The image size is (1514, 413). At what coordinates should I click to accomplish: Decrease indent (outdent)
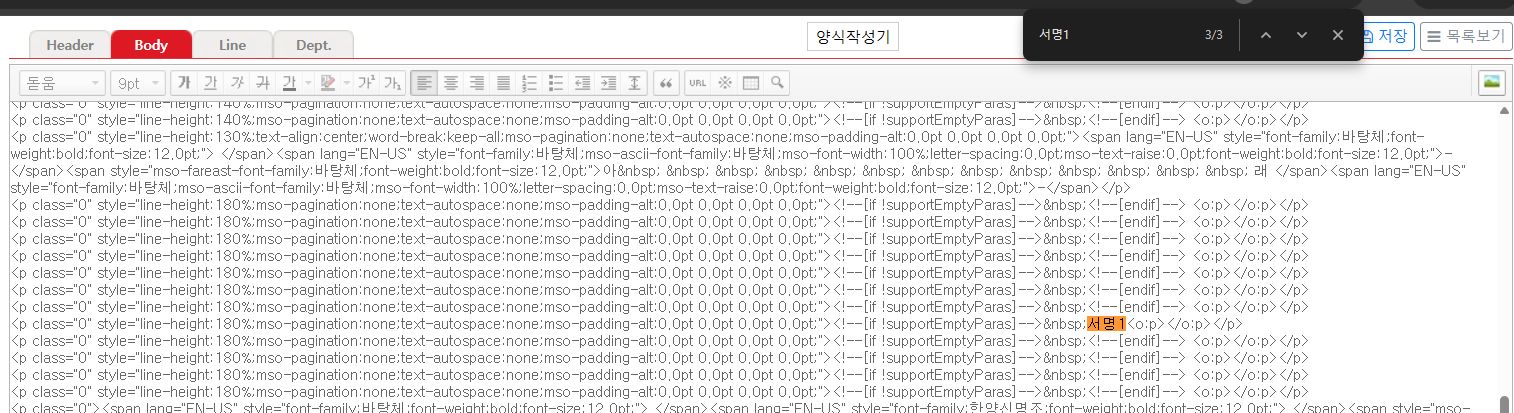[x=583, y=82]
